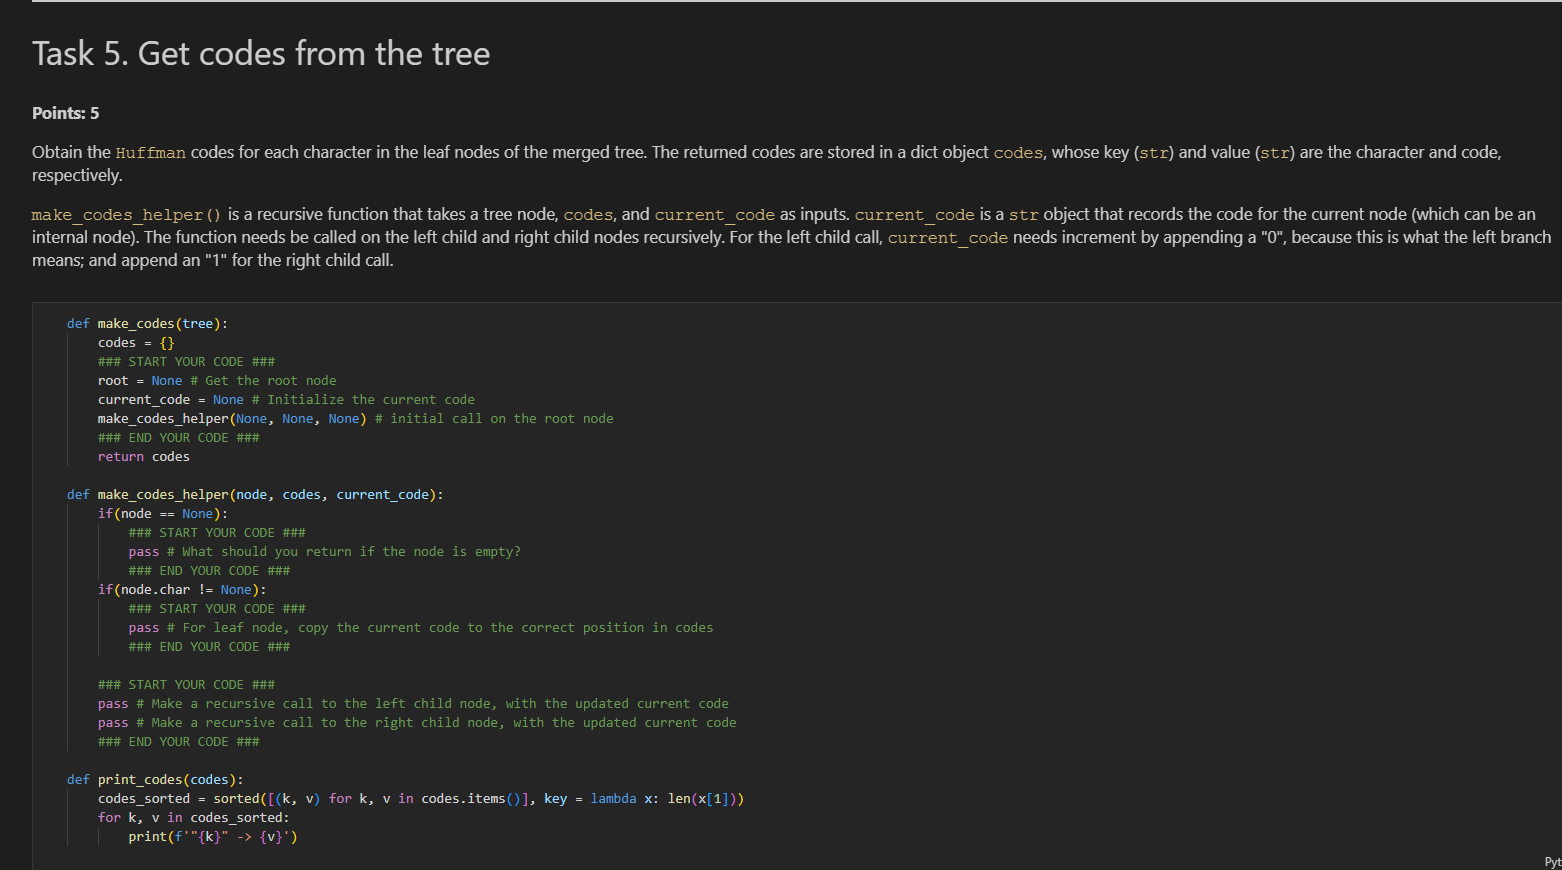The image size is (1562, 870).
Task: Click the codes inline code span in the description
Action: pos(1018,153)
